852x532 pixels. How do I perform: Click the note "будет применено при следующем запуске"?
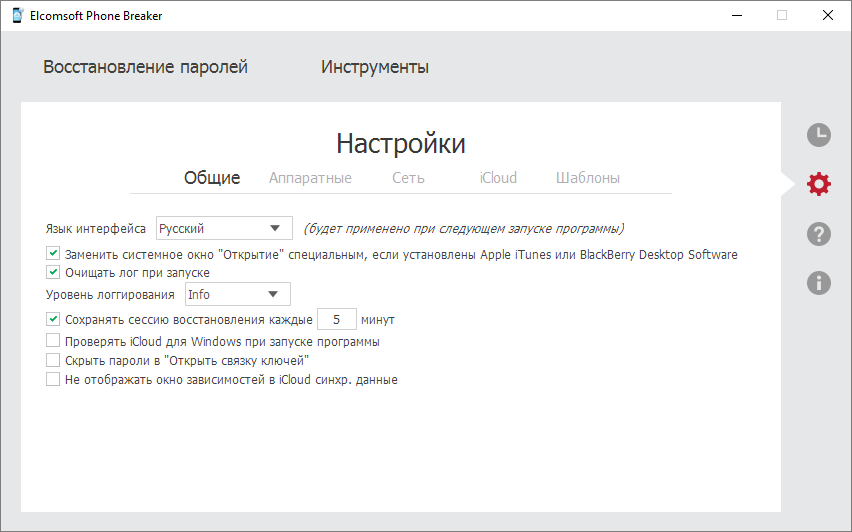pyautogui.click(x=463, y=229)
